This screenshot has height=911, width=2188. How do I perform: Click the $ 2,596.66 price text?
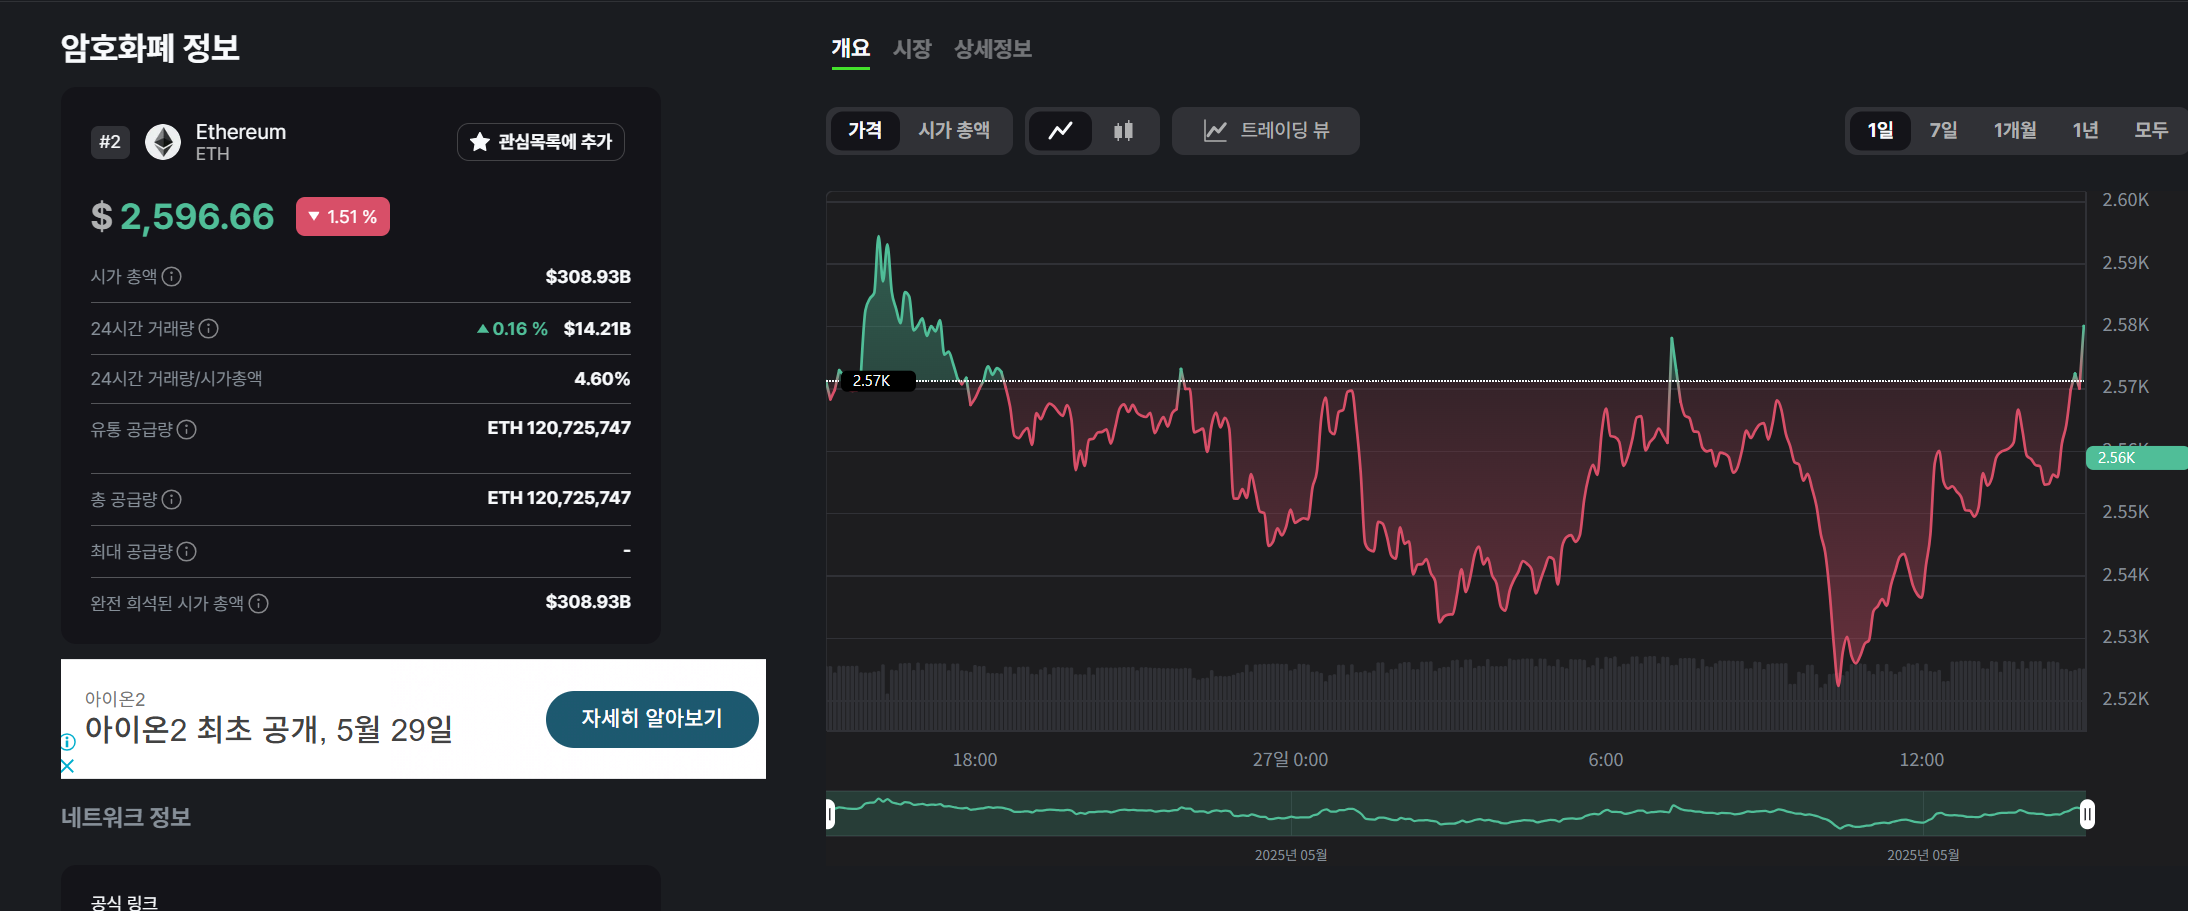click(x=182, y=217)
